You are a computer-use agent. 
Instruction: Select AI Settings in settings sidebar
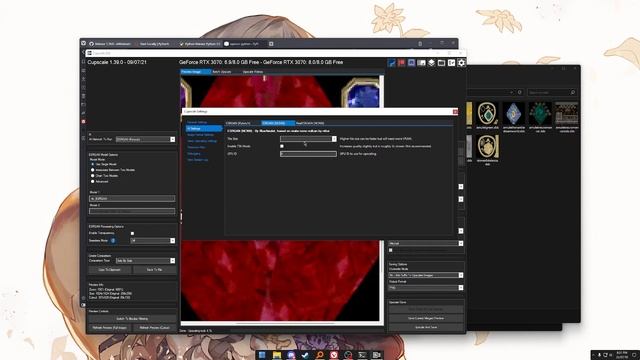pos(204,129)
